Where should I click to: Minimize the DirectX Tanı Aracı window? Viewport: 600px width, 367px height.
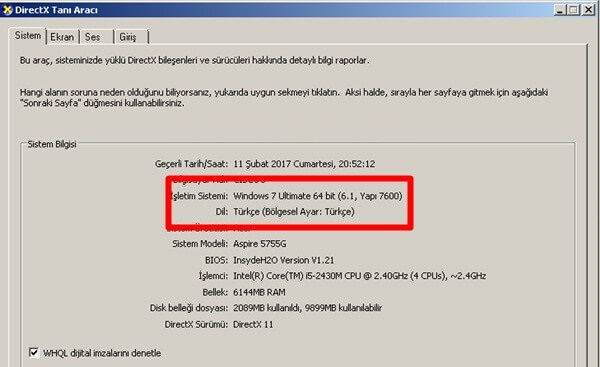(x=560, y=10)
